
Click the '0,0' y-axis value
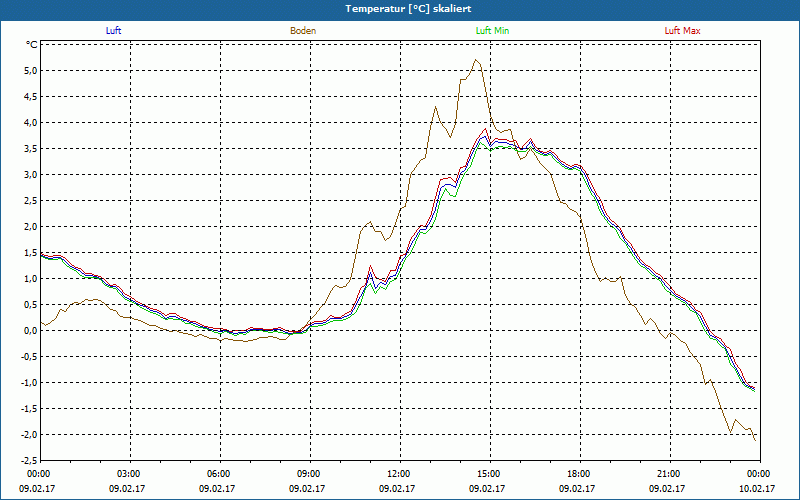[x=32, y=331]
